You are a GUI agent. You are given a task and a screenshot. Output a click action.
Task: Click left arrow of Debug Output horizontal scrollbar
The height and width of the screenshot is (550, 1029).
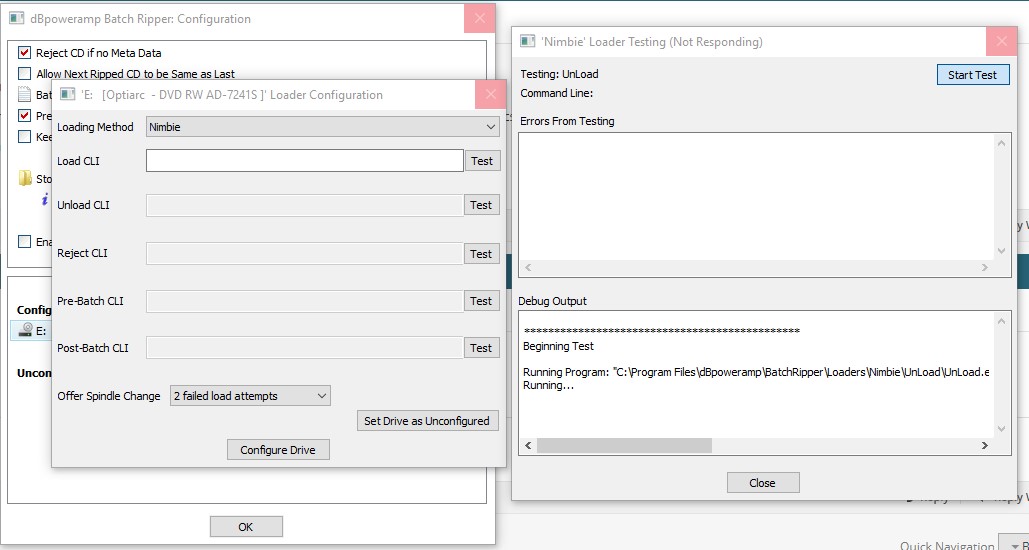tap(528, 445)
